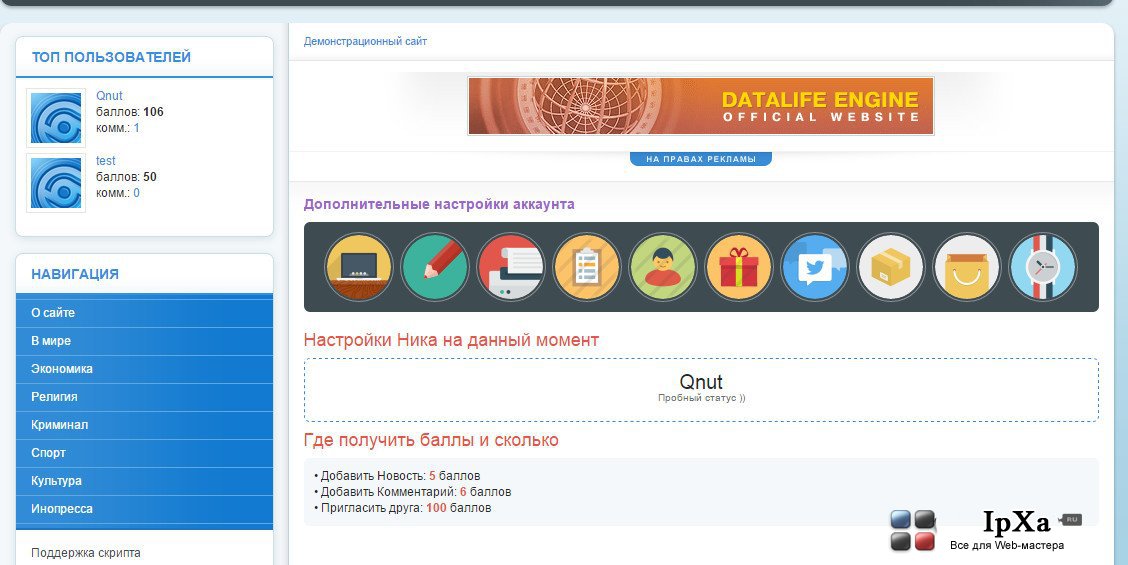This screenshot has height=565, width=1128.
Task: Click the Пригласить друга 100 баллов line
Action: pos(403,508)
